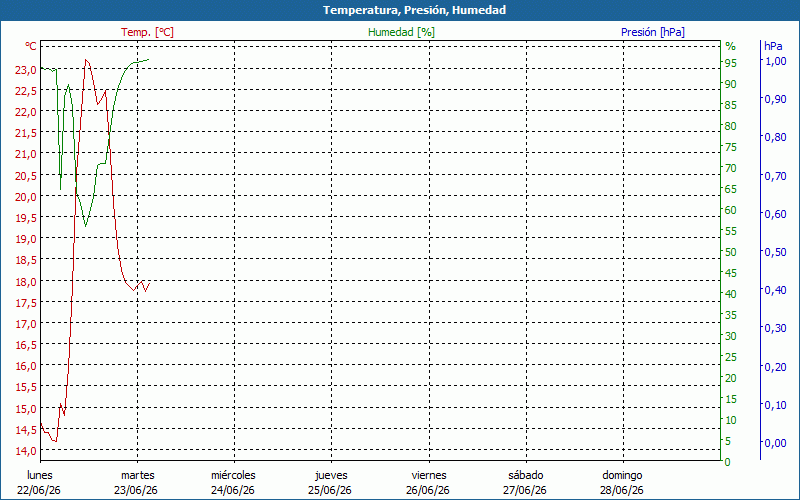Click the 0,80 pressure axis value
This screenshot has width=800, height=500.
[x=775, y=137]
